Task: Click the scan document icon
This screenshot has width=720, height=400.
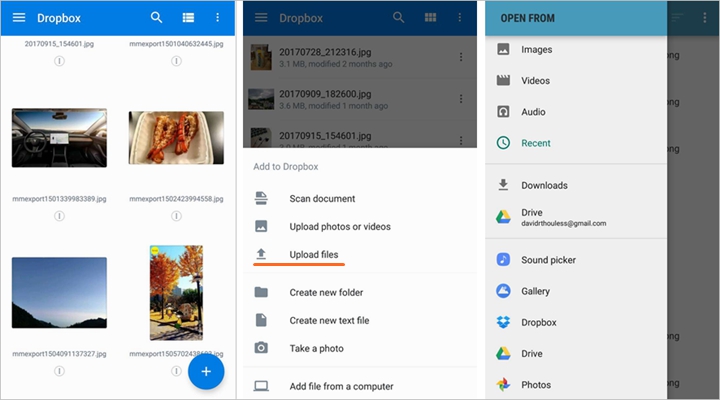Action: pyautogui.click(x=261, y=198)
